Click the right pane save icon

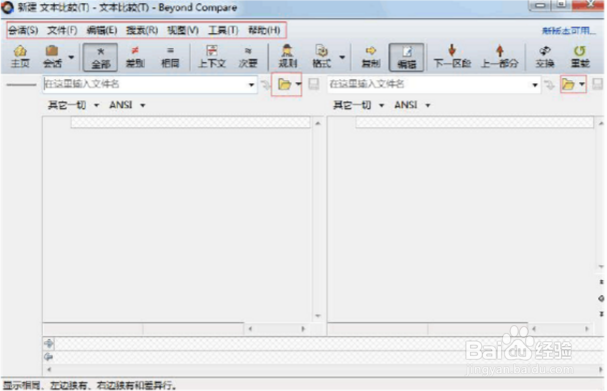tap(598, 84)
